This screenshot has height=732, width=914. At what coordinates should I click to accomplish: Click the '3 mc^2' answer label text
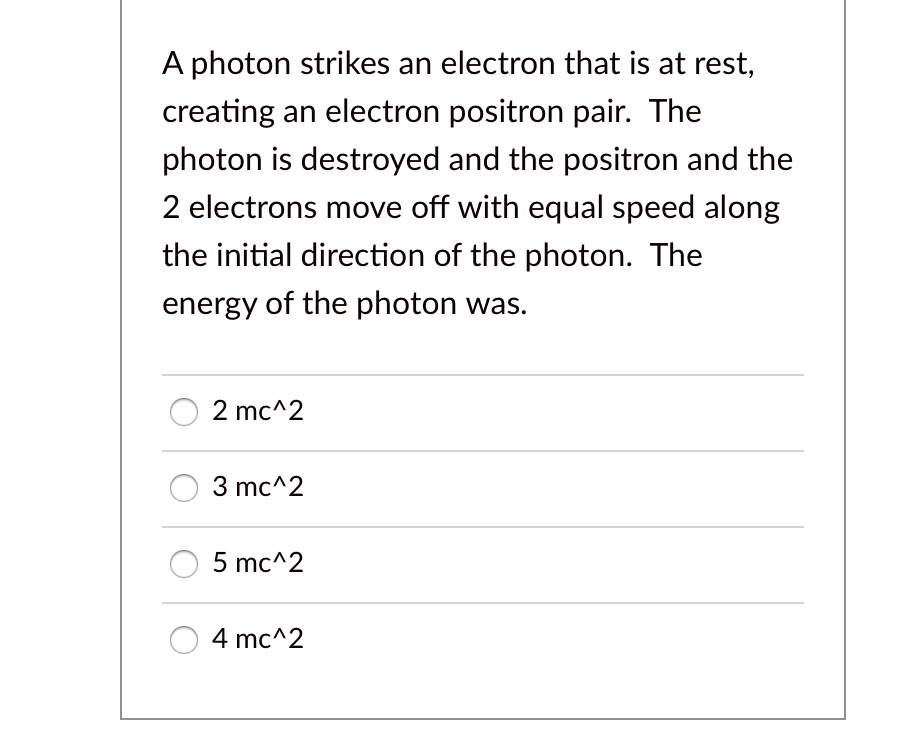coord(258,487)
